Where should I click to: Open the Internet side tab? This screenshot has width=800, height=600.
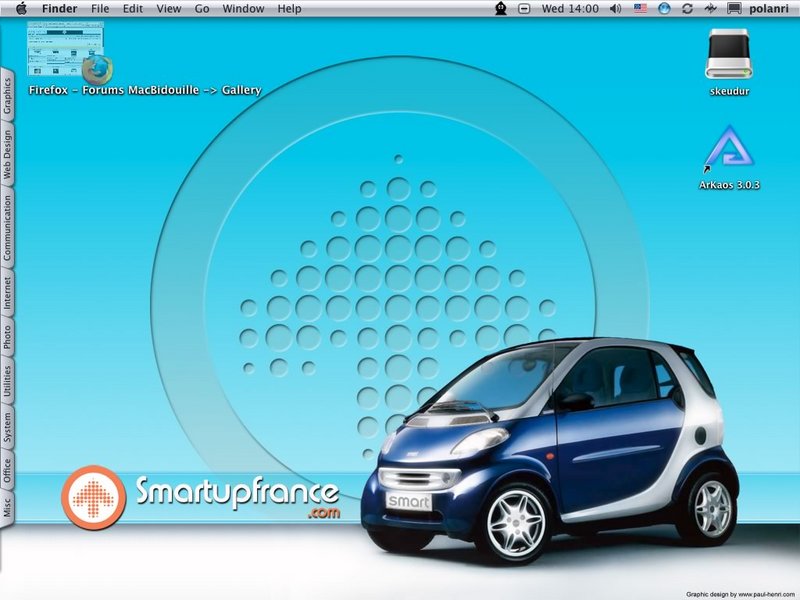[x=7, y=293]
